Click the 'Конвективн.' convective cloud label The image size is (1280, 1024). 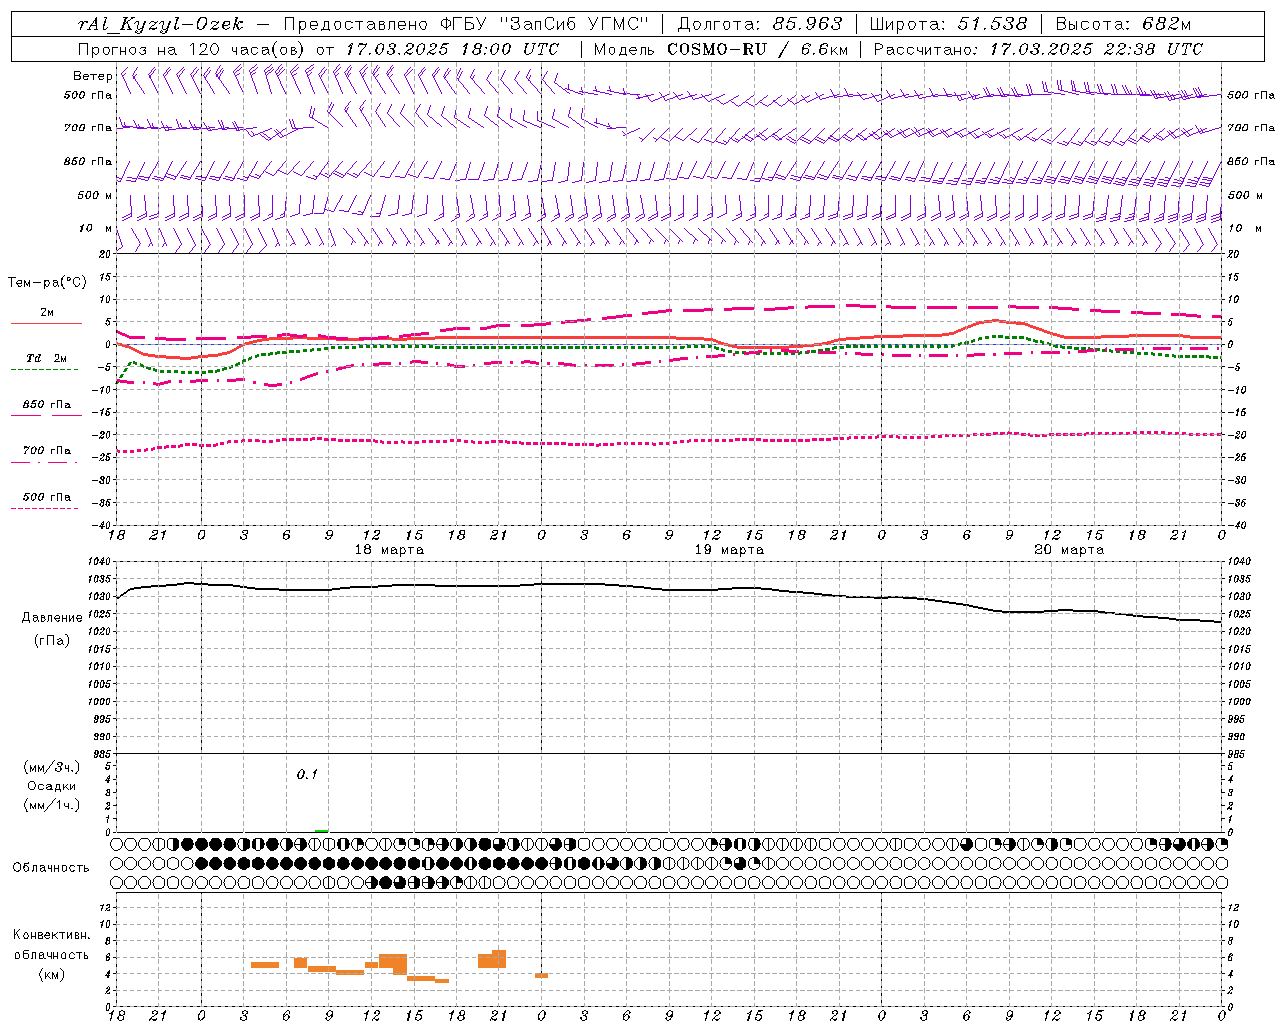(x=51, y=935)
